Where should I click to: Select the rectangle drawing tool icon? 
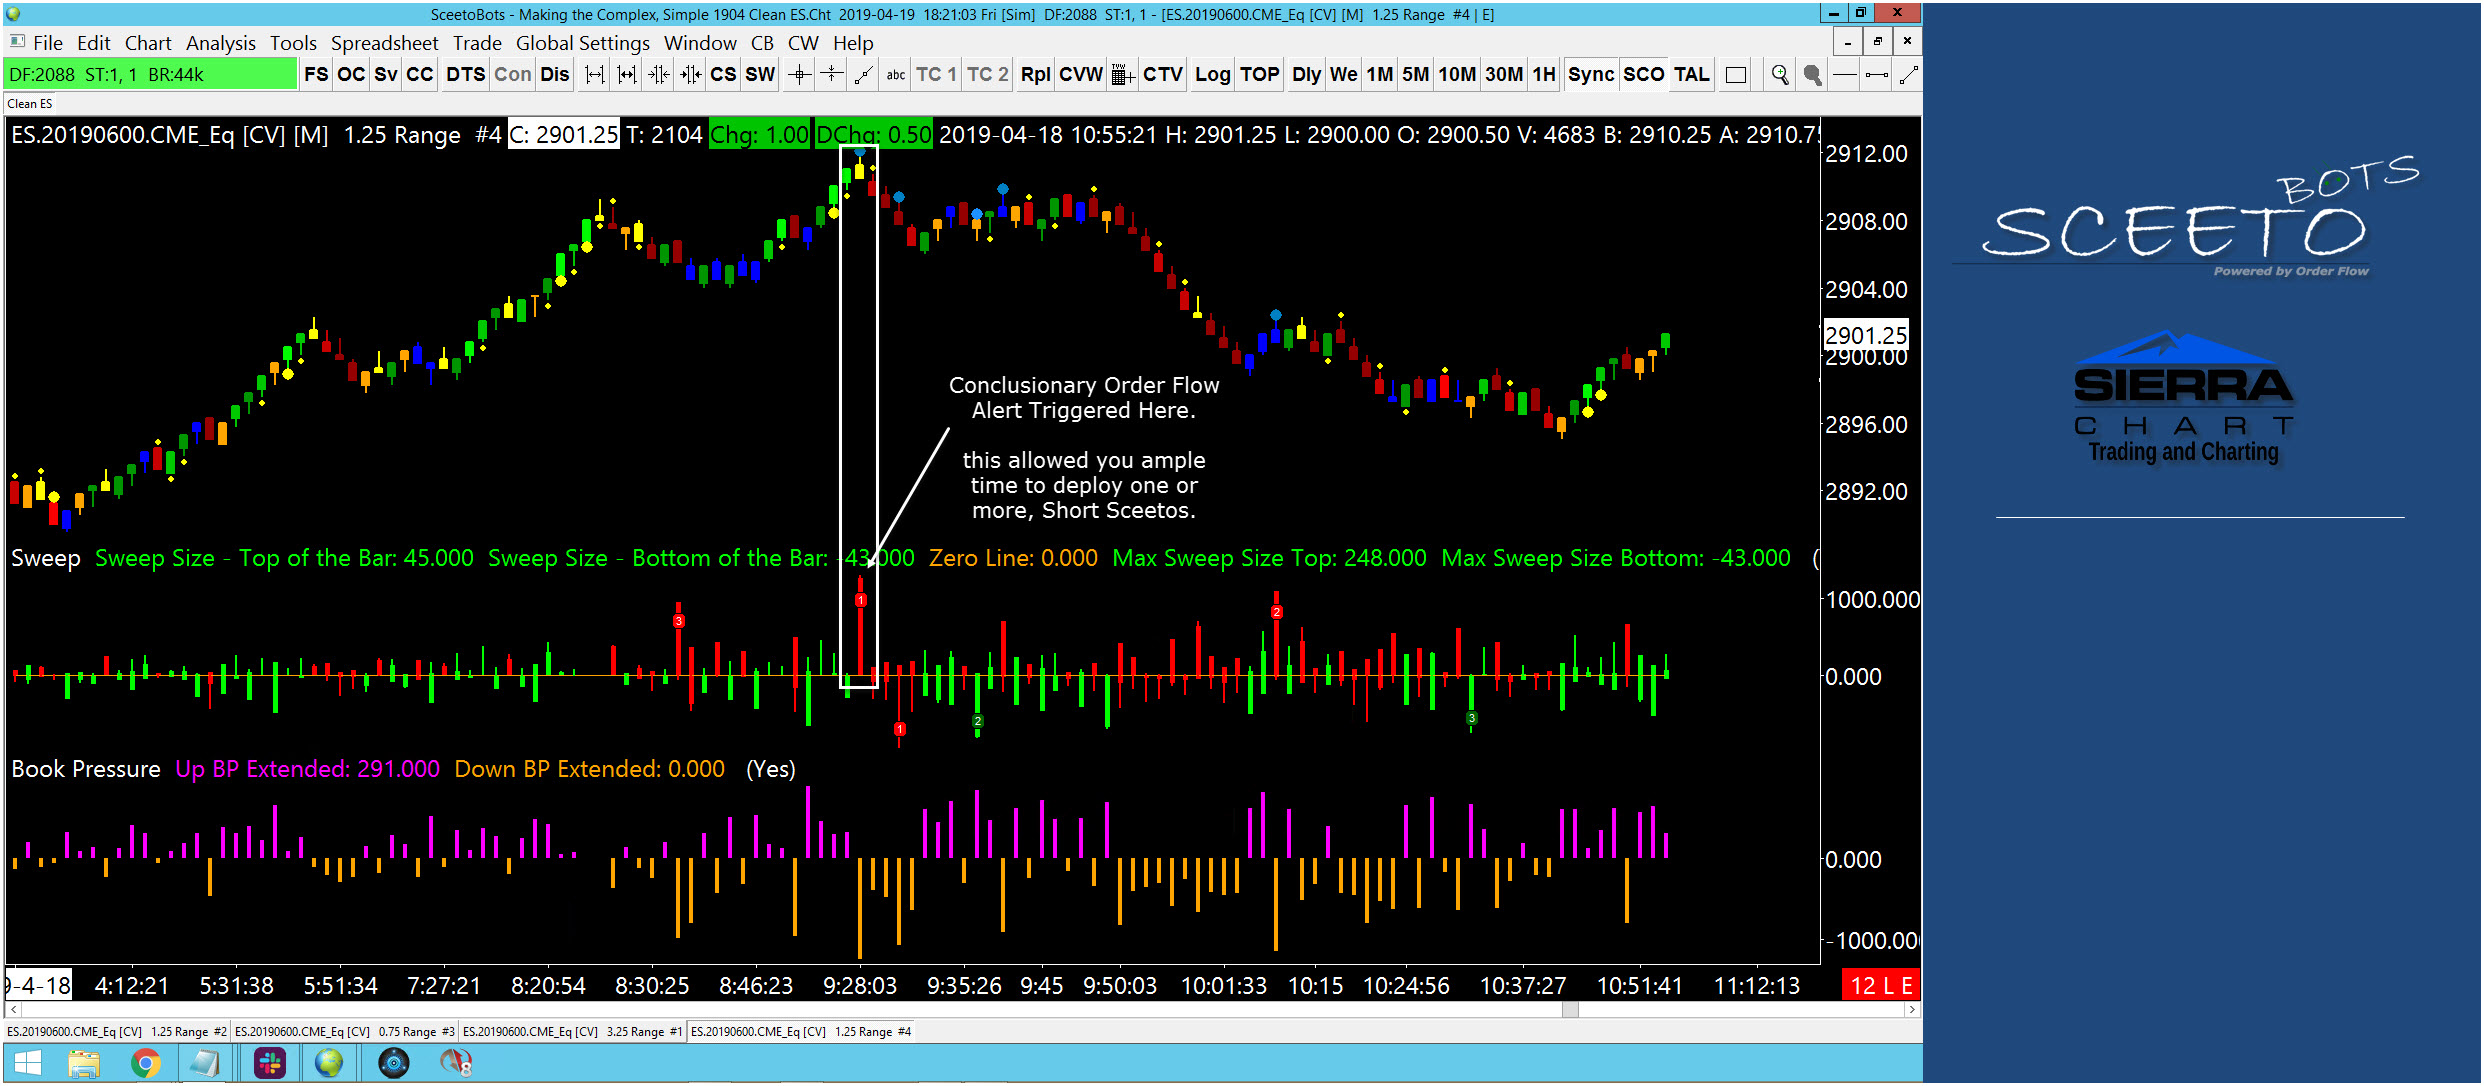pyautogui.click(x=1737, y=75)
